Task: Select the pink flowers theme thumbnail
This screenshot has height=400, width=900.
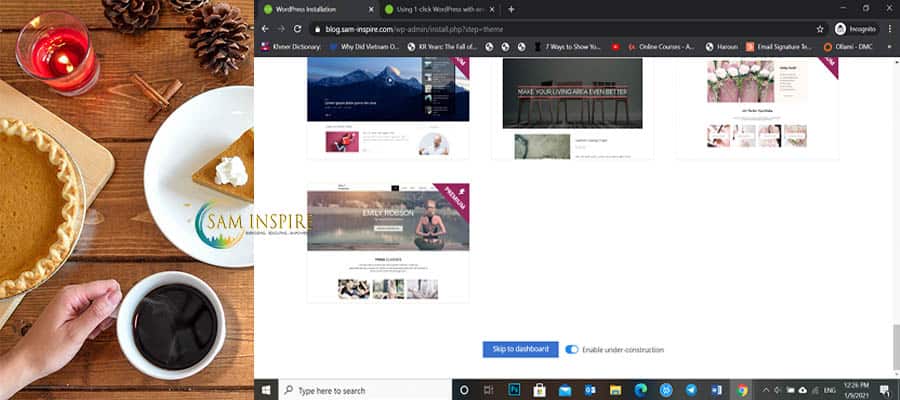Action: point(758,108)
